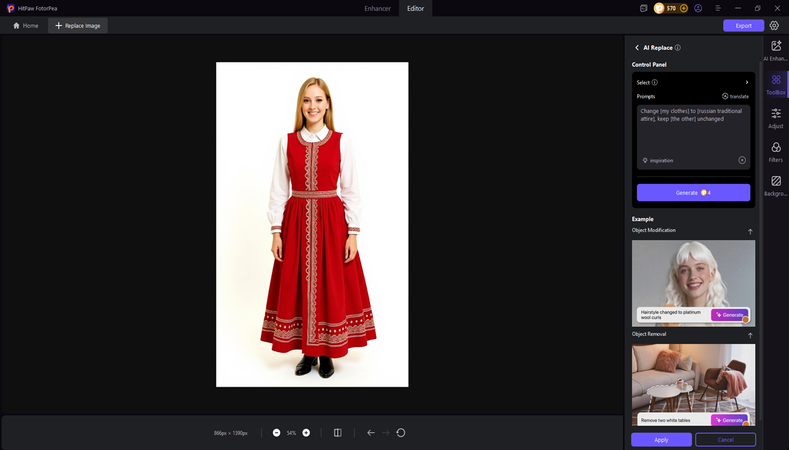The image size is (789, 450).
Task: Open the Filters panel
Action: [776, 152]
